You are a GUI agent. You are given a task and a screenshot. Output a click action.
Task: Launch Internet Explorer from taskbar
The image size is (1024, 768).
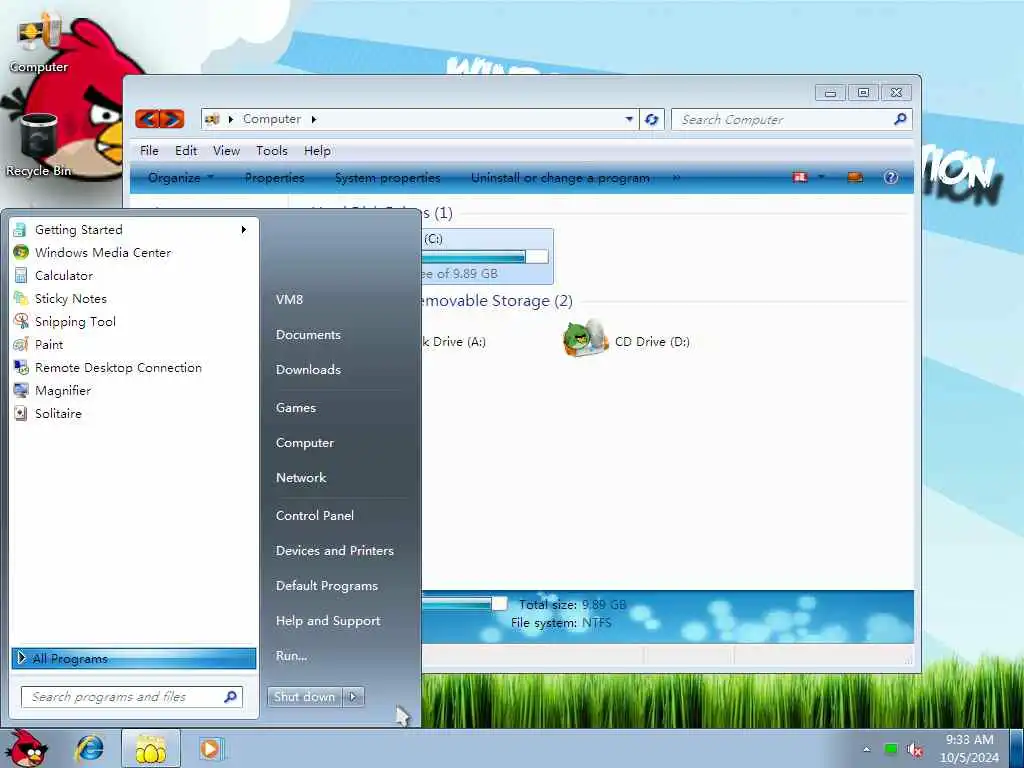89,748
